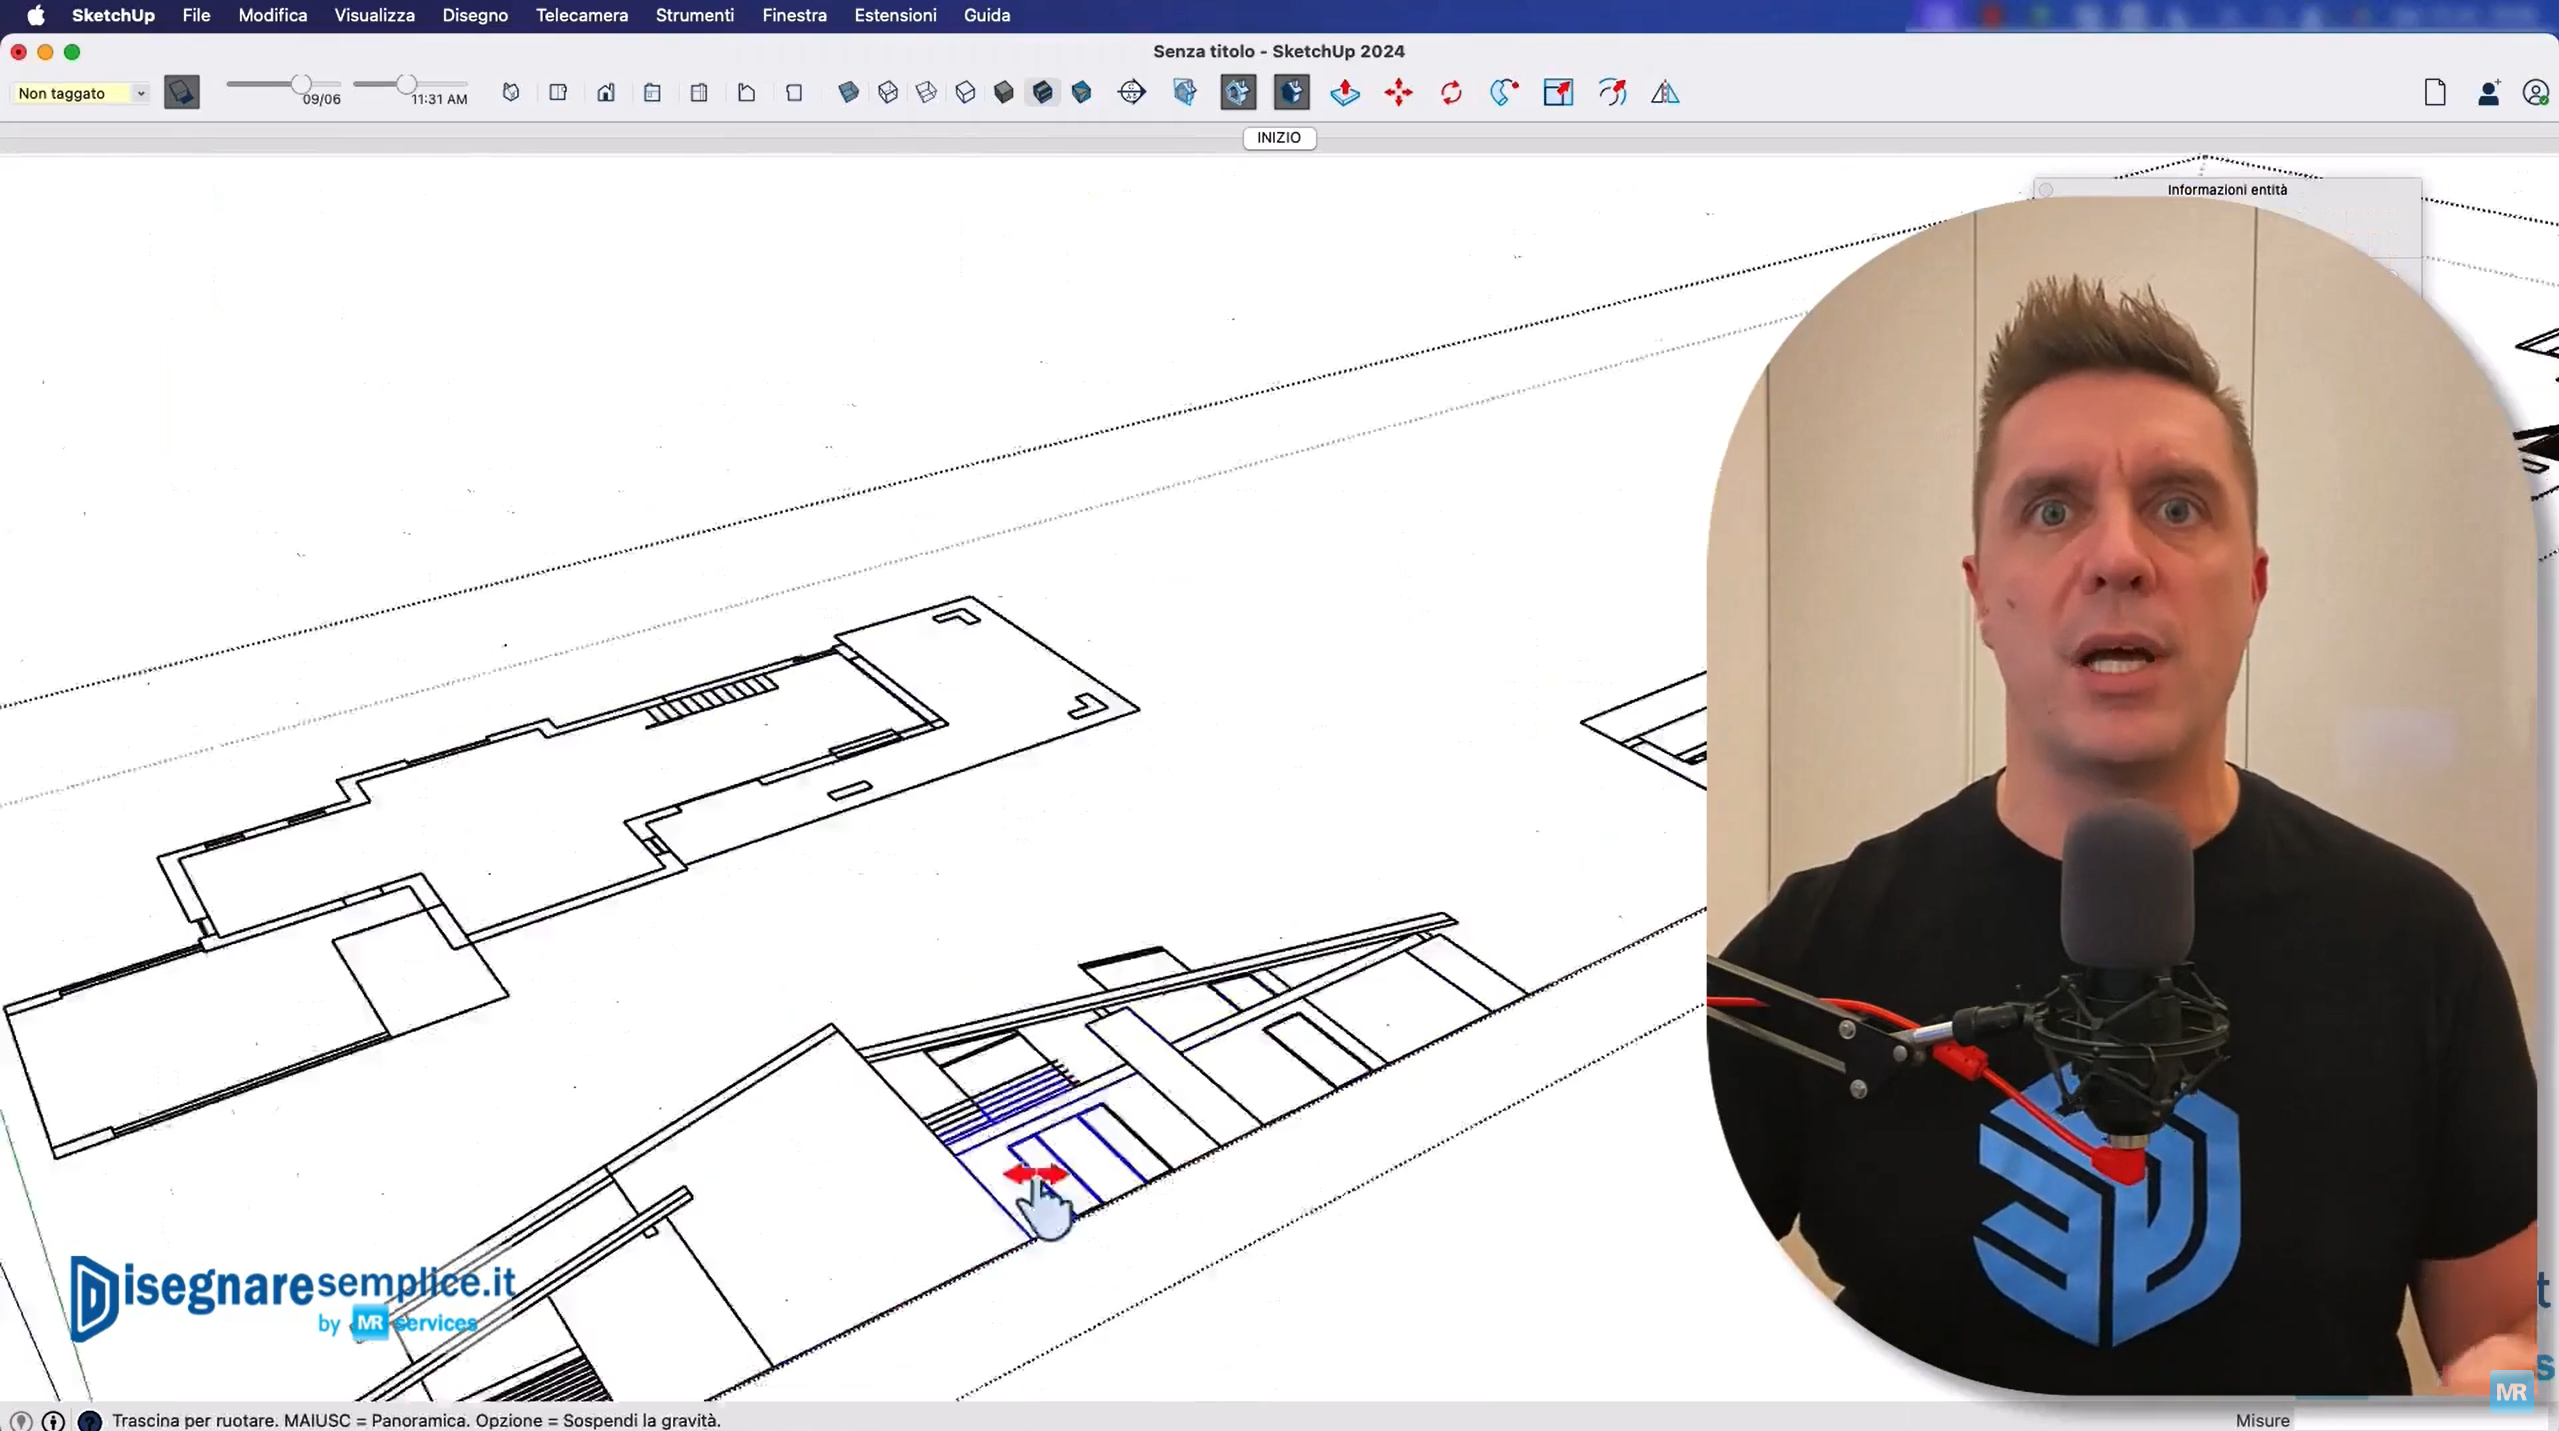Screen dimensions: 2559x1431
Task: Select the Push/Pull tool
Action: [x=1345, y=92]
